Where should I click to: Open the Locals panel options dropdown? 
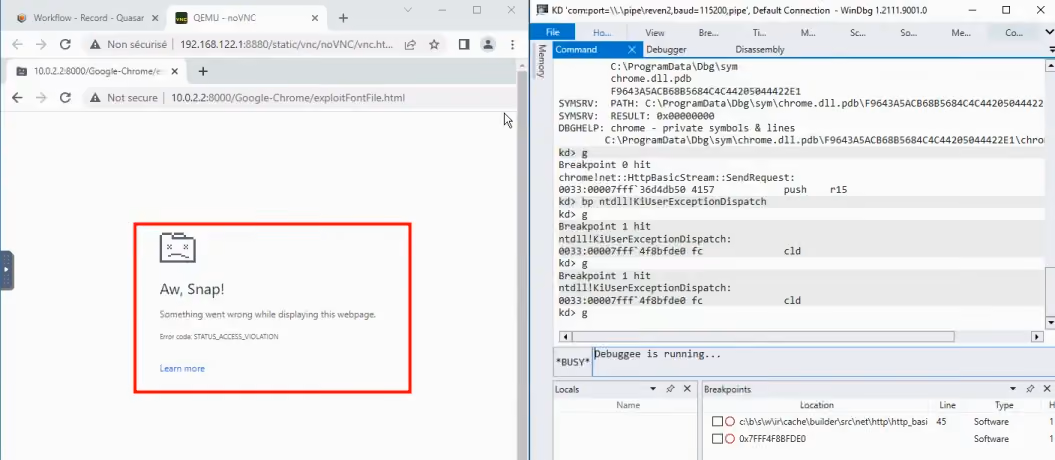653,389
